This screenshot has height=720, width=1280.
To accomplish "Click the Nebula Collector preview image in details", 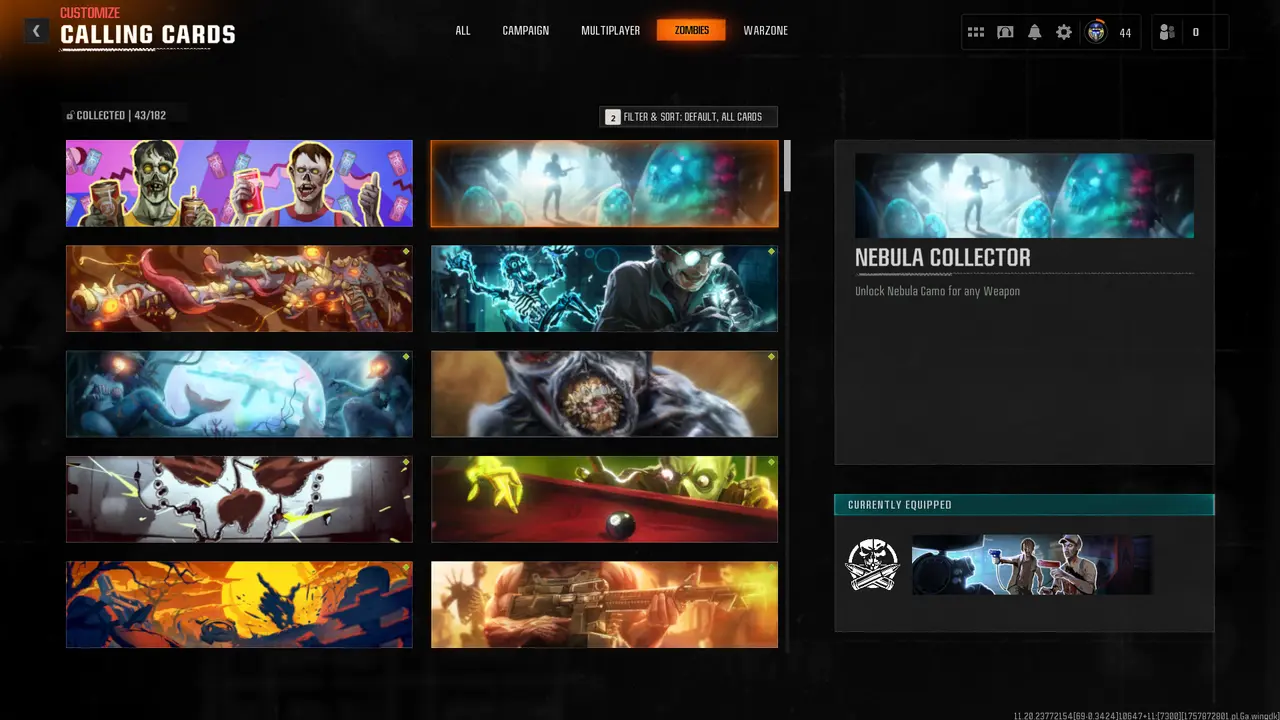I will pos(1024,195).
